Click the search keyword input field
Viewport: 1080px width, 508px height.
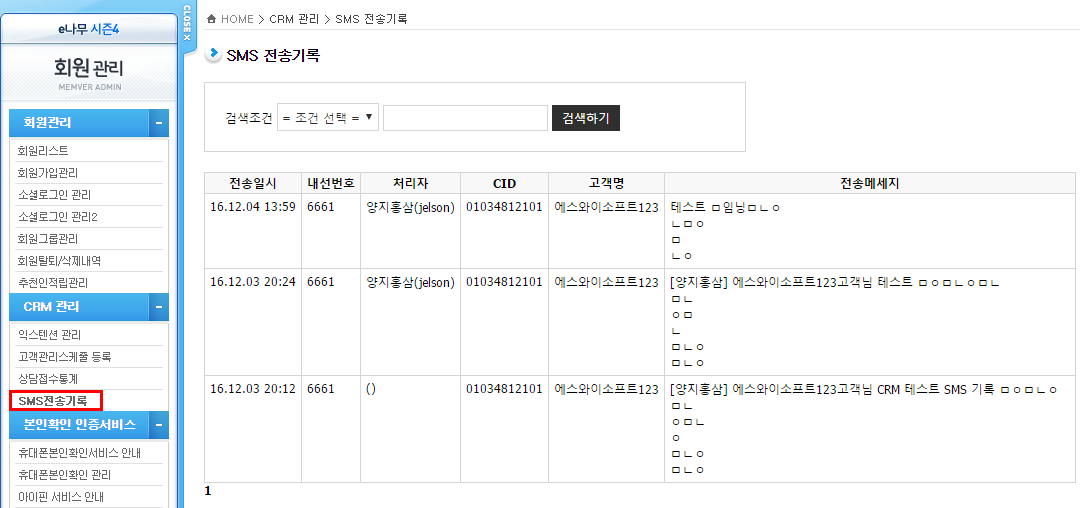pyautogui.click(x=464, y=118)
